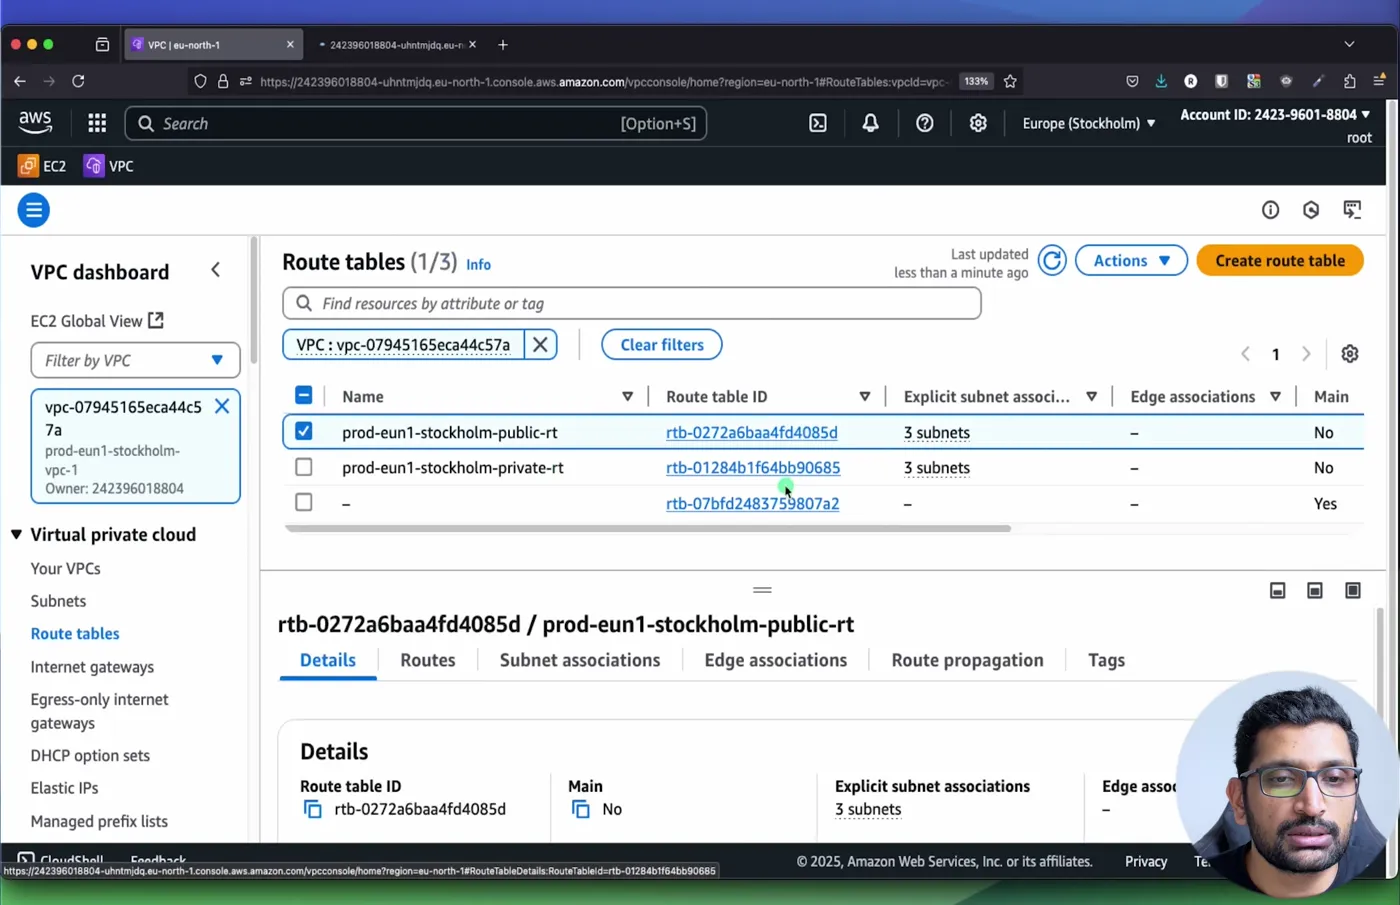1400x905 pixels.
Task: Remove the VPC filter chip with the X
Action: (540, 345)
